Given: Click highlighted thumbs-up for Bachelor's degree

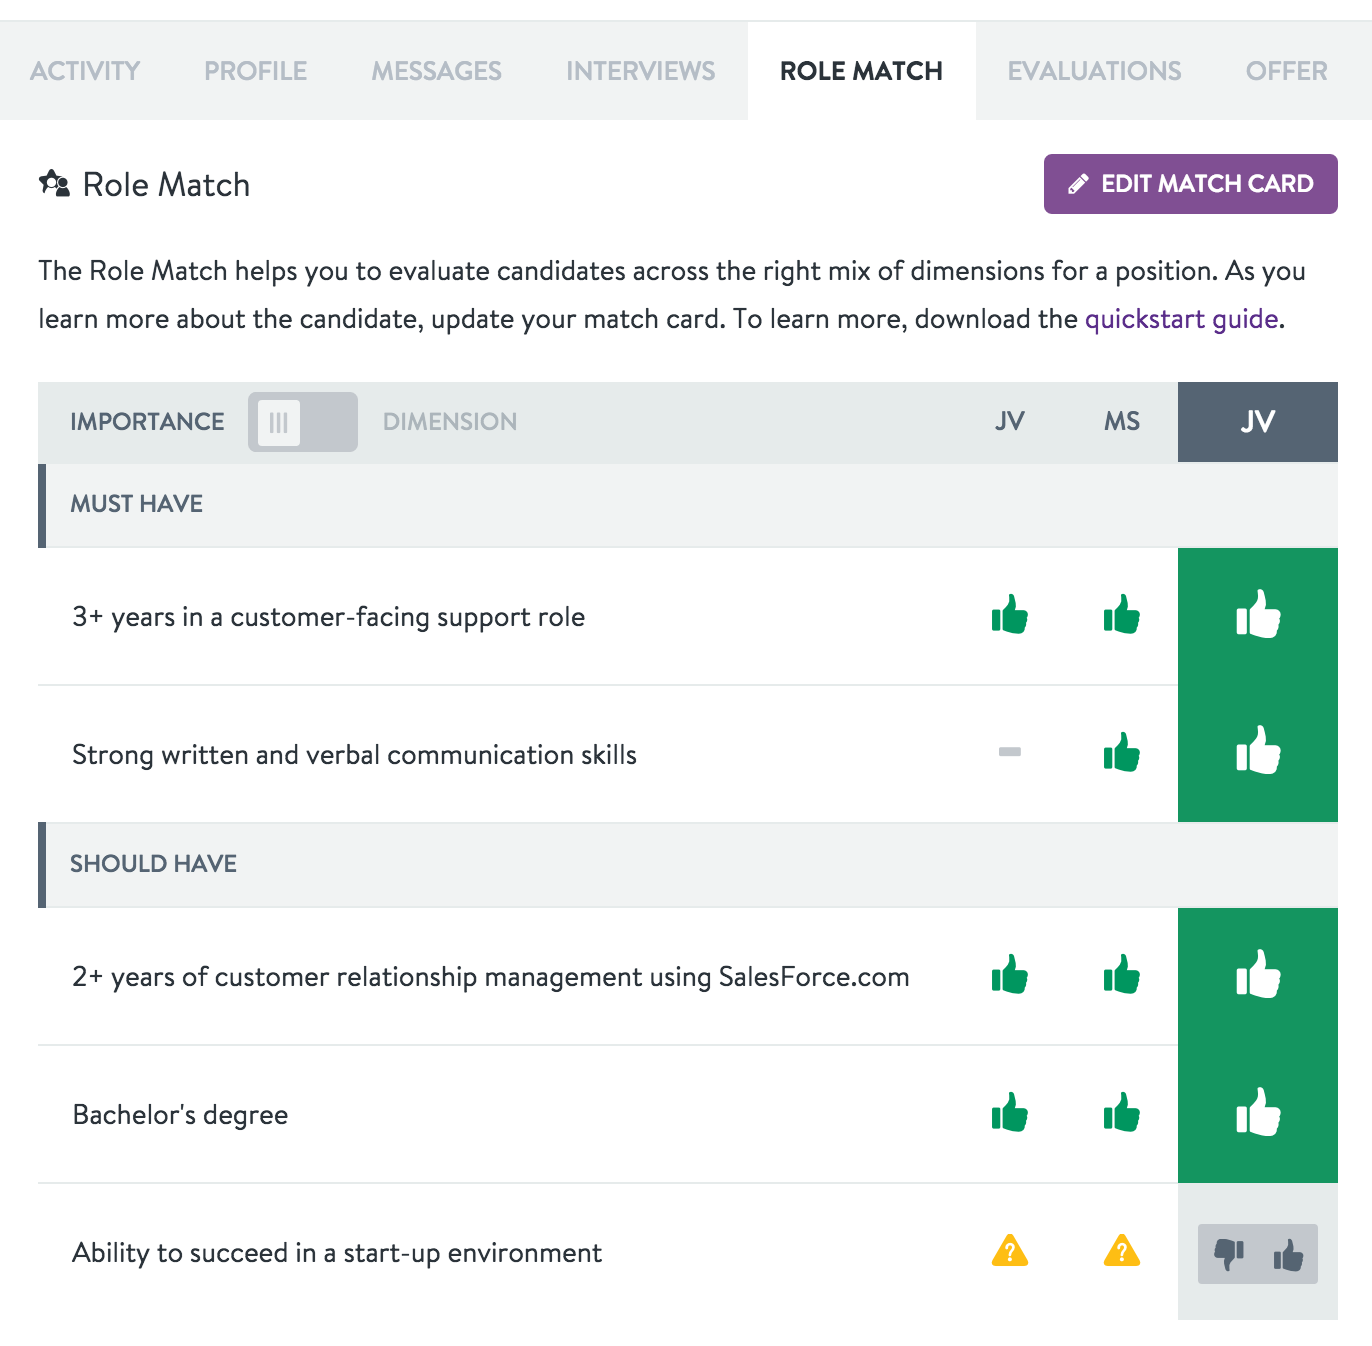Looking at the screenshot, I should 1257,1113.
